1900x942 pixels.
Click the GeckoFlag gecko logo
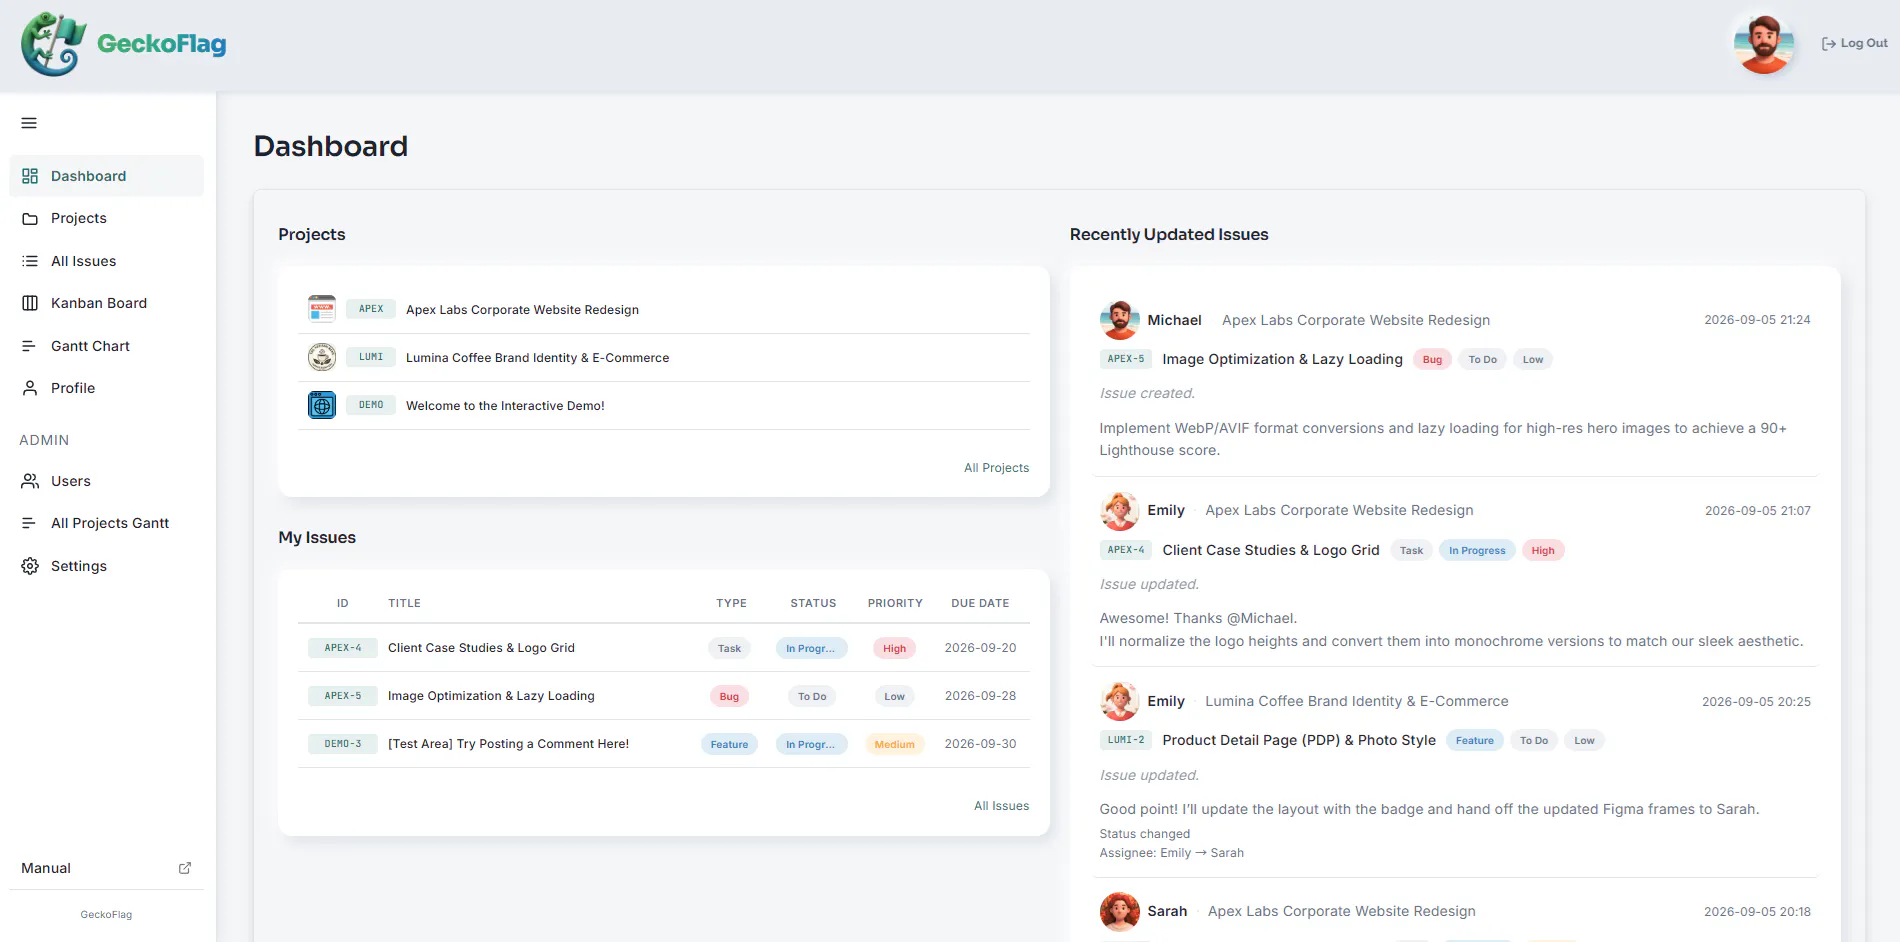pyautogui.click(x=53, y=44)
